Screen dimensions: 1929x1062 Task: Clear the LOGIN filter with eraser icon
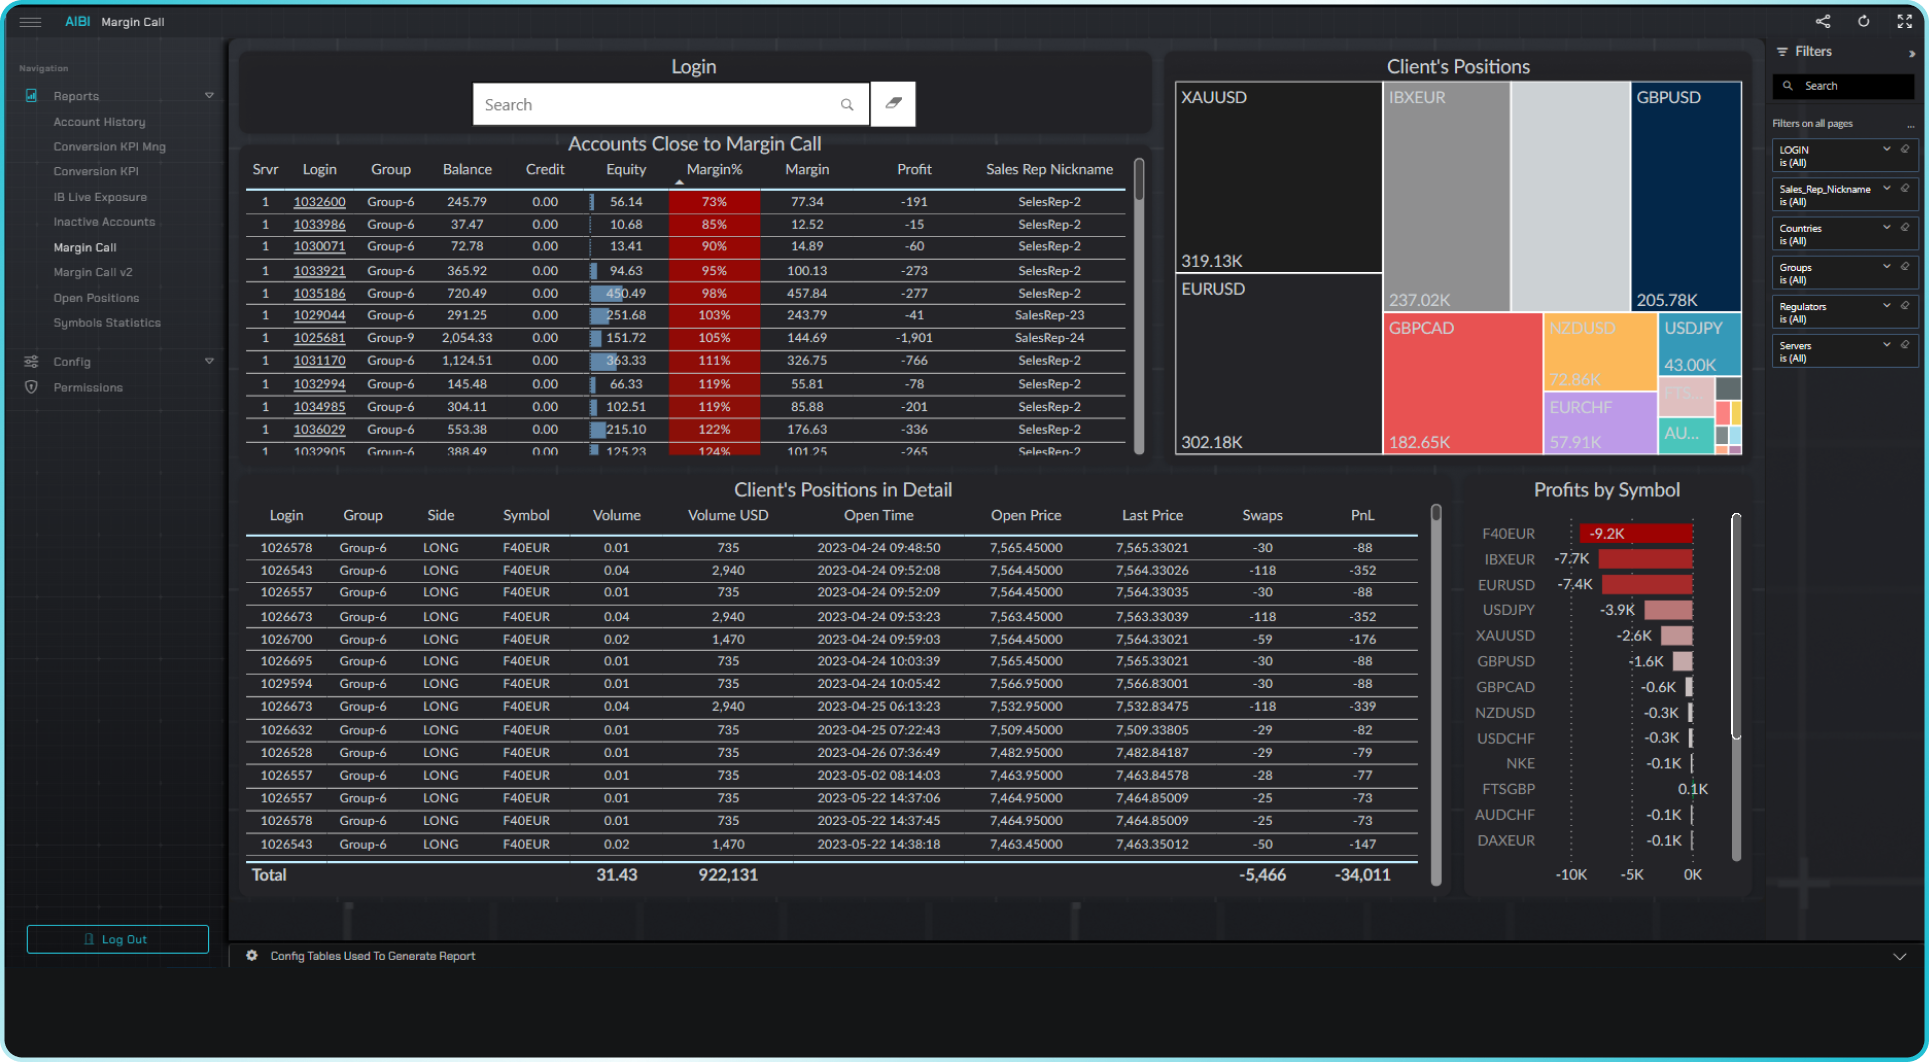pyautogui.click(x=1905, y=149)
